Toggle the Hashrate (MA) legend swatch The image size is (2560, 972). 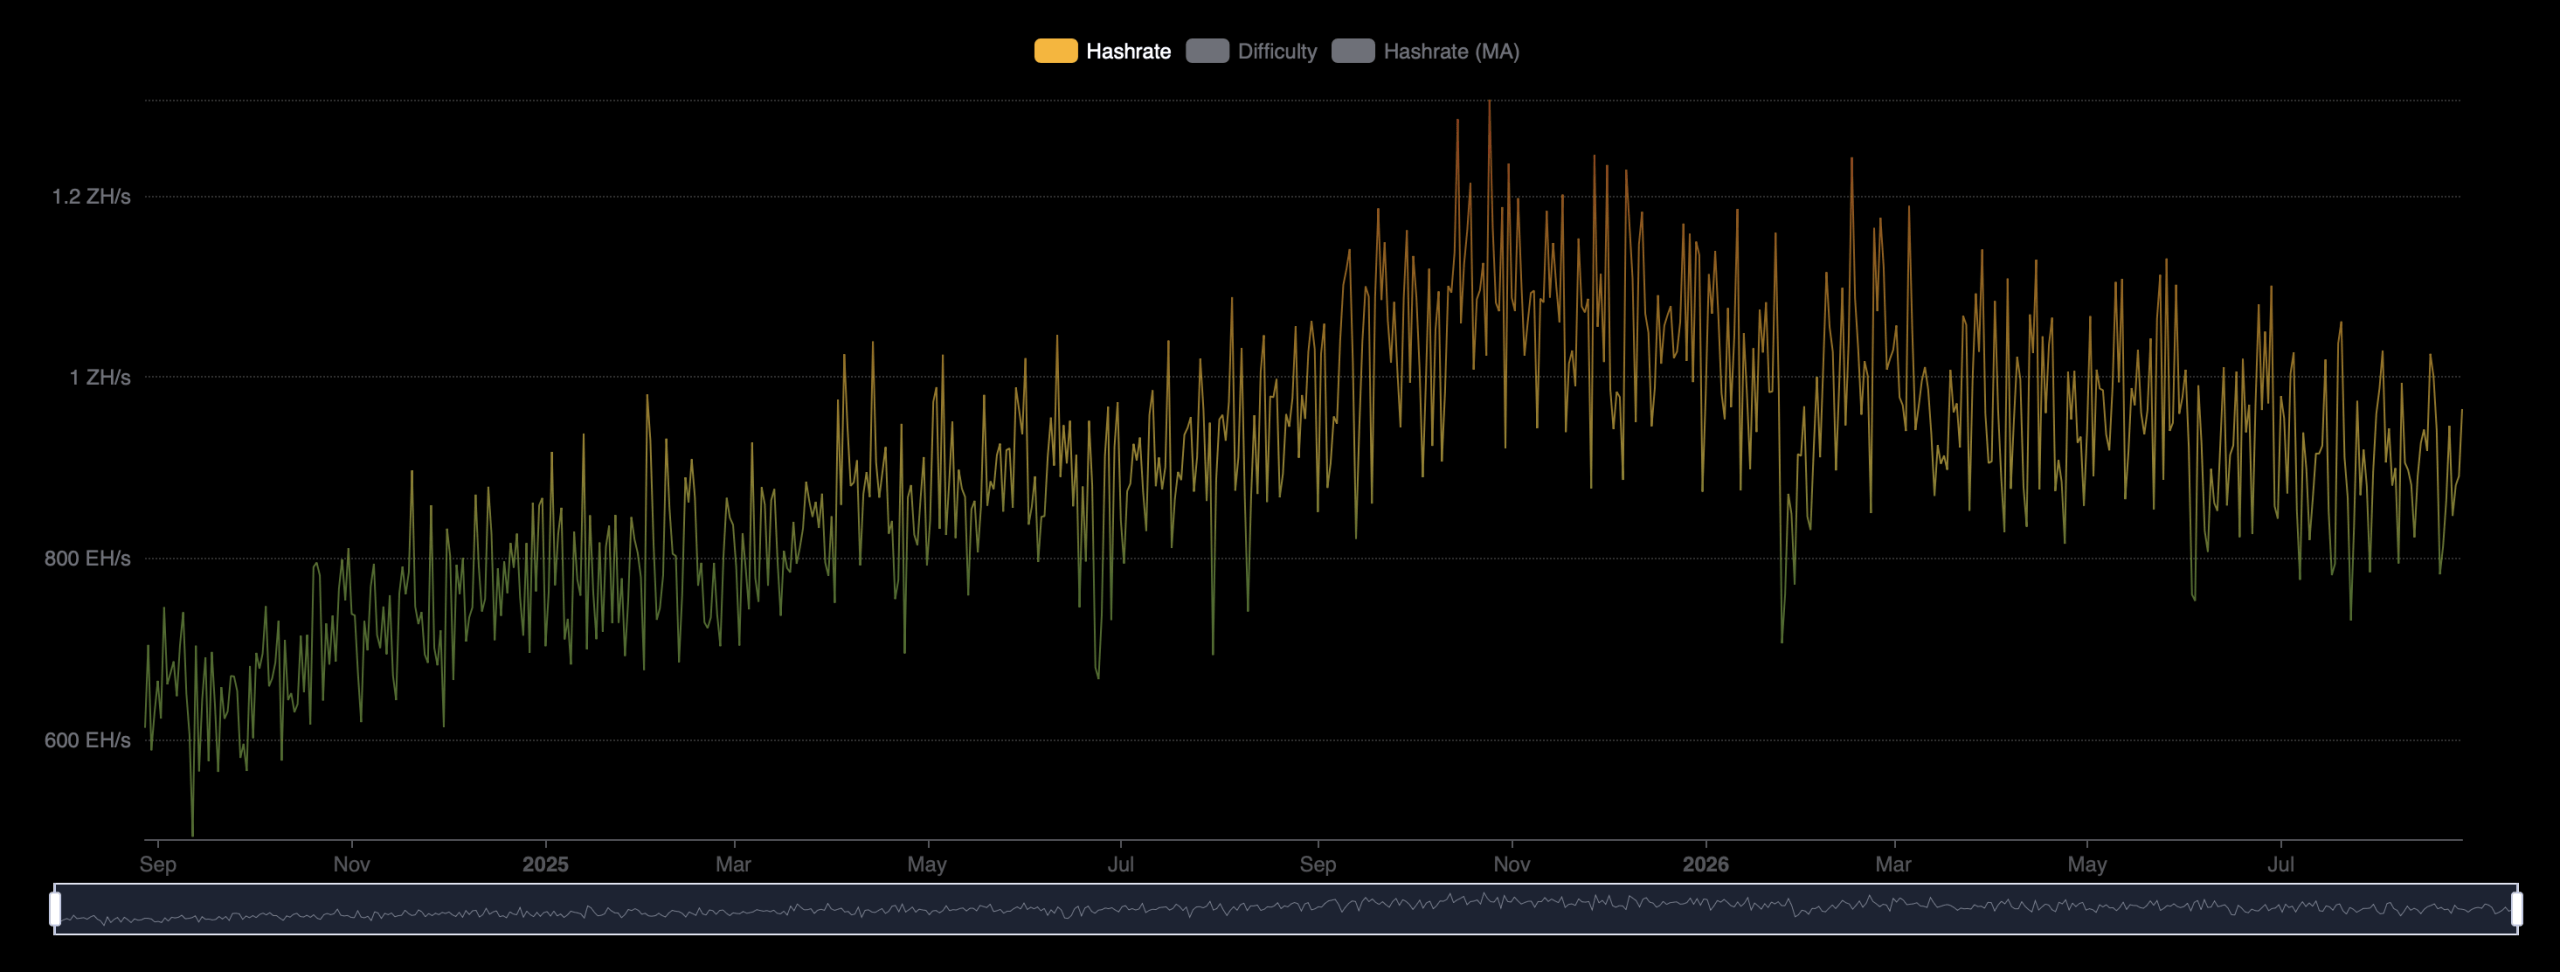[1353, 51]
